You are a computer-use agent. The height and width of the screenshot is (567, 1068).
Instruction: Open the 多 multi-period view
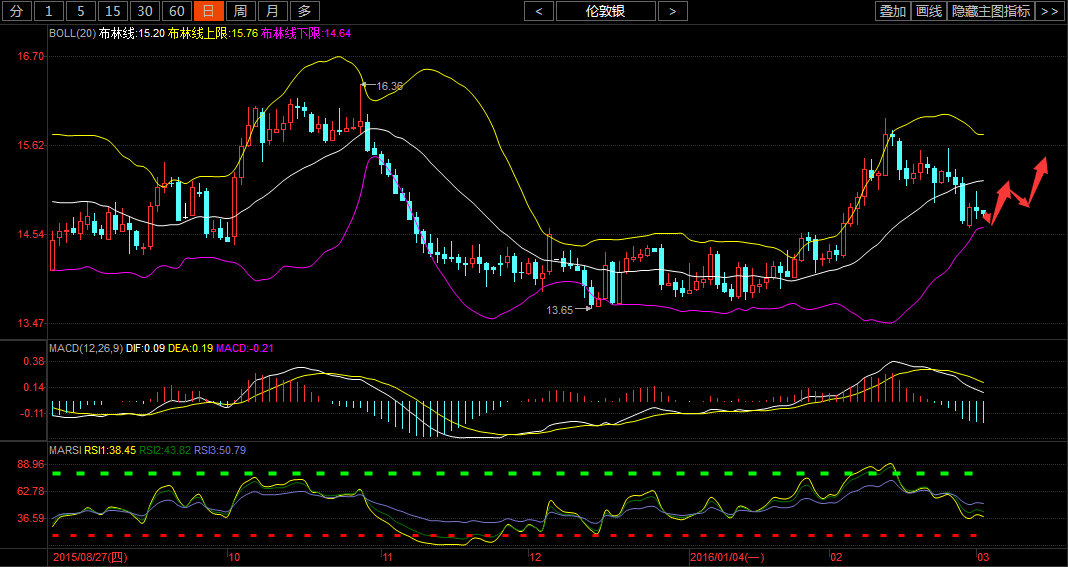[x=305, y=11]
